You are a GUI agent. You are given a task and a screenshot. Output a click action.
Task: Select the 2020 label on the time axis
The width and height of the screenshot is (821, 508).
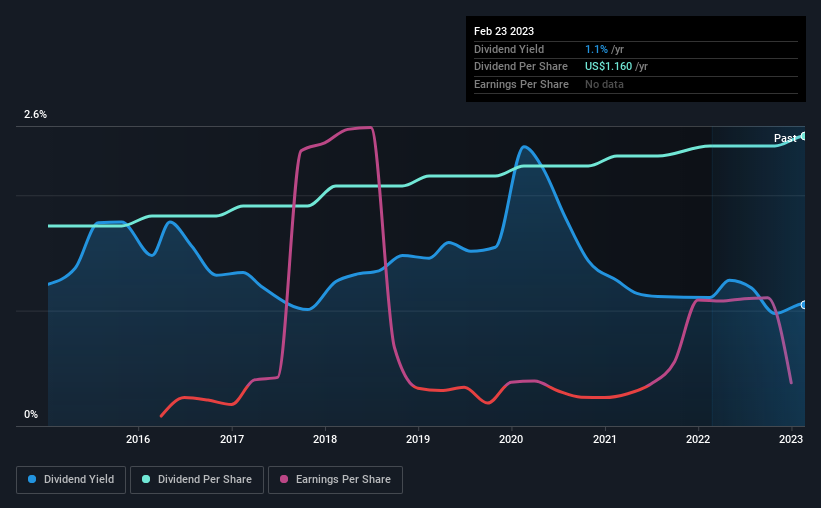coord(511,439)
